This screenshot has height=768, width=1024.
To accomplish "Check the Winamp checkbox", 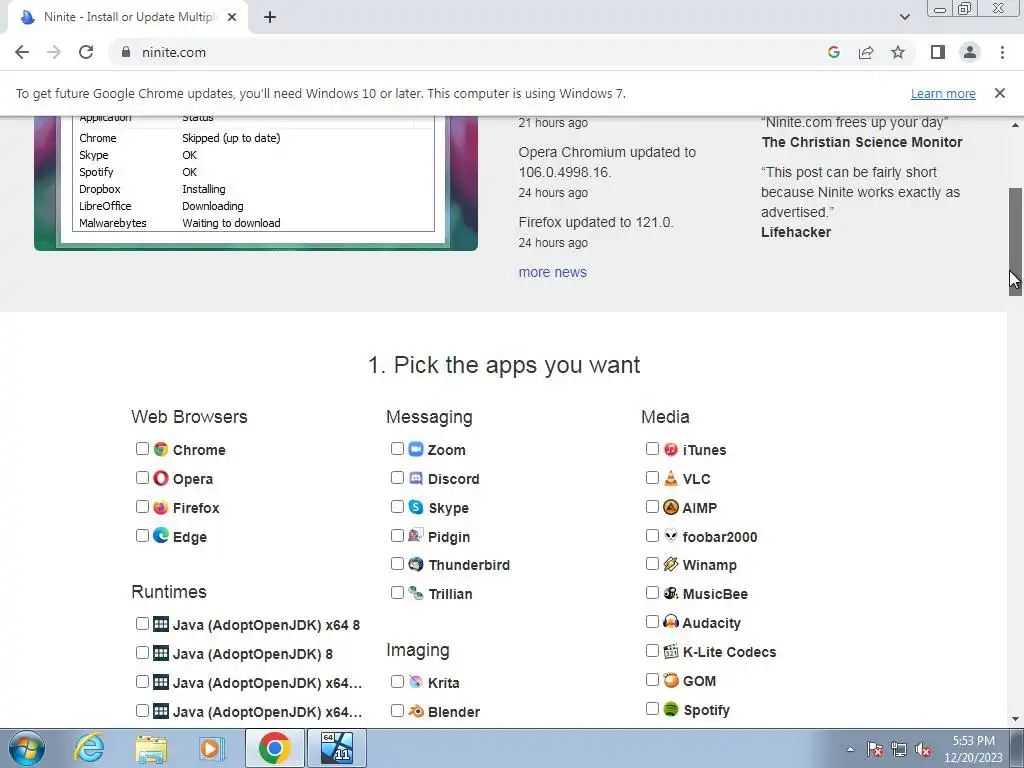I will point(652,564).
